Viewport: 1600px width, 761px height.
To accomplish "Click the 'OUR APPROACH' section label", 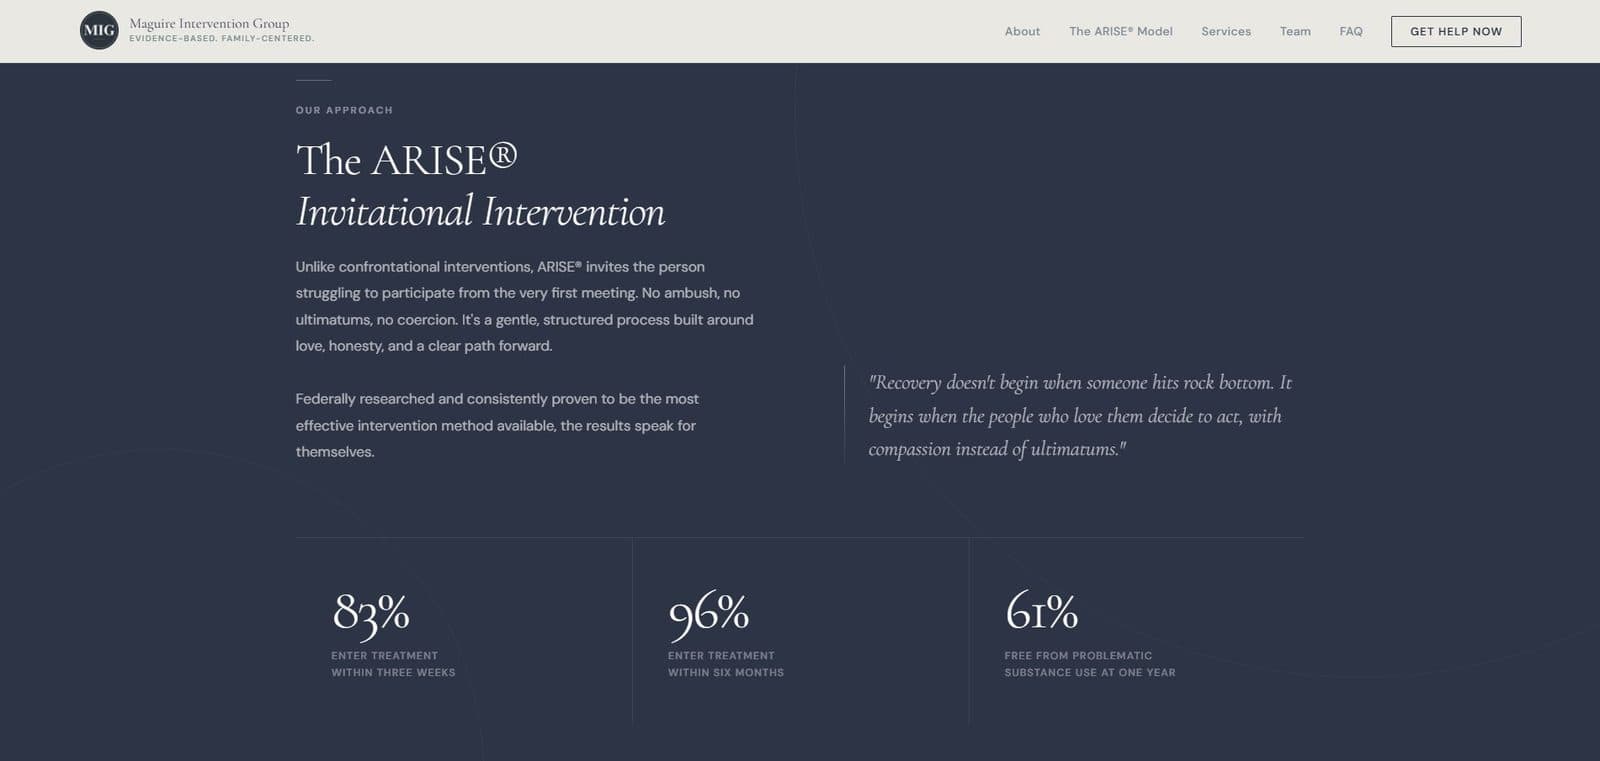I will [344, 110].
